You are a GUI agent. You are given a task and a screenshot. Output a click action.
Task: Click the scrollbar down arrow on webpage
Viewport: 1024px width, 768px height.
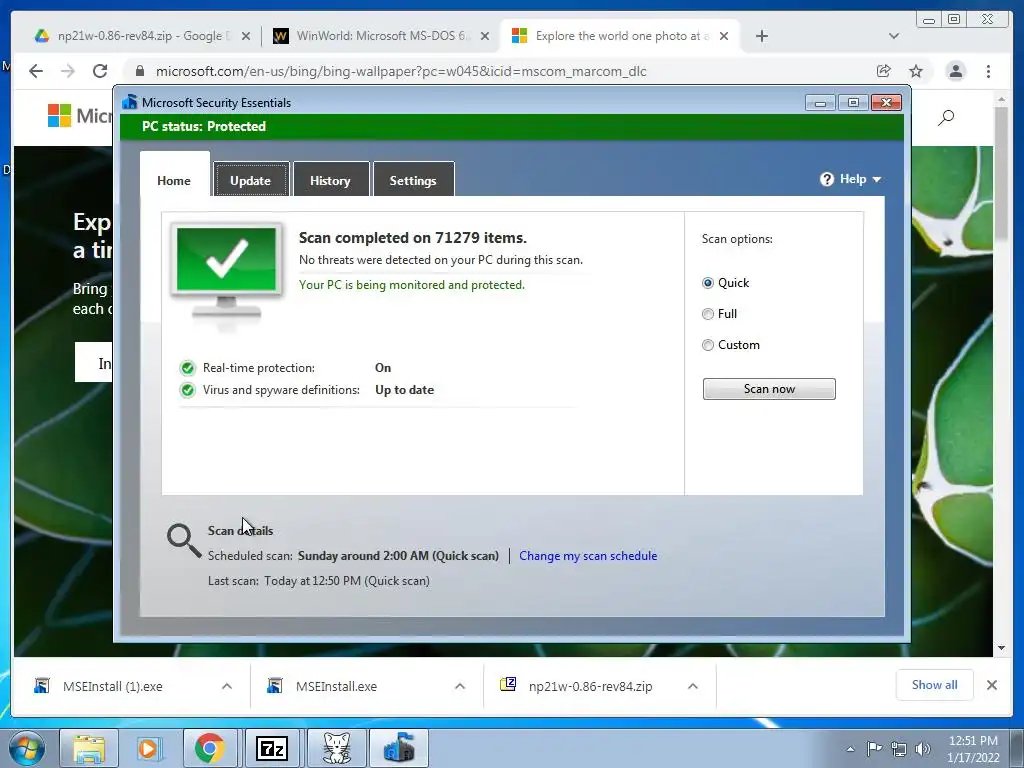click(1001, 648)
